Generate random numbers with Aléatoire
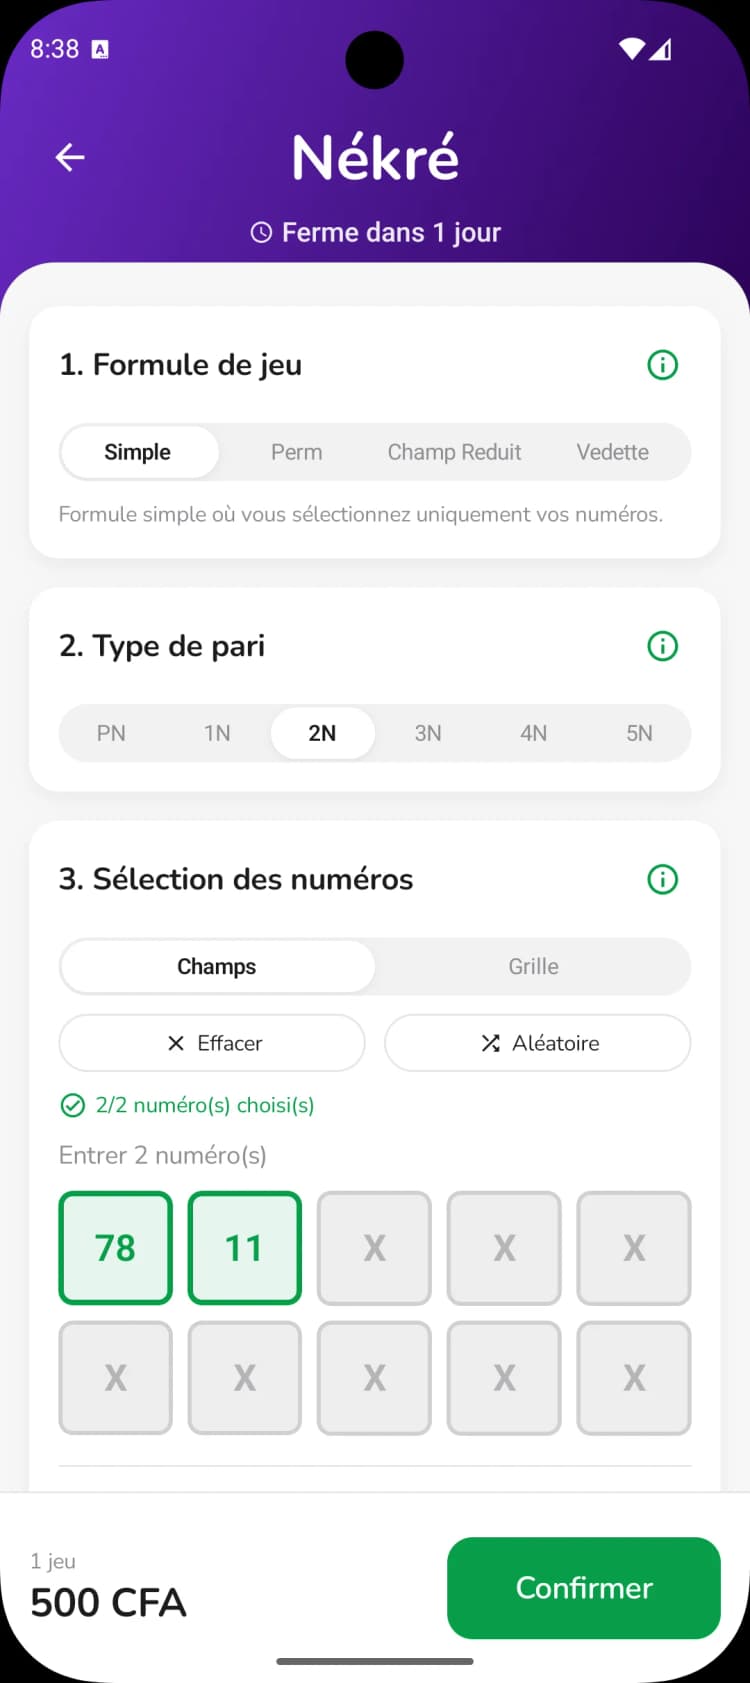This screenshot has height=1683, width=750. point(537,1043)
